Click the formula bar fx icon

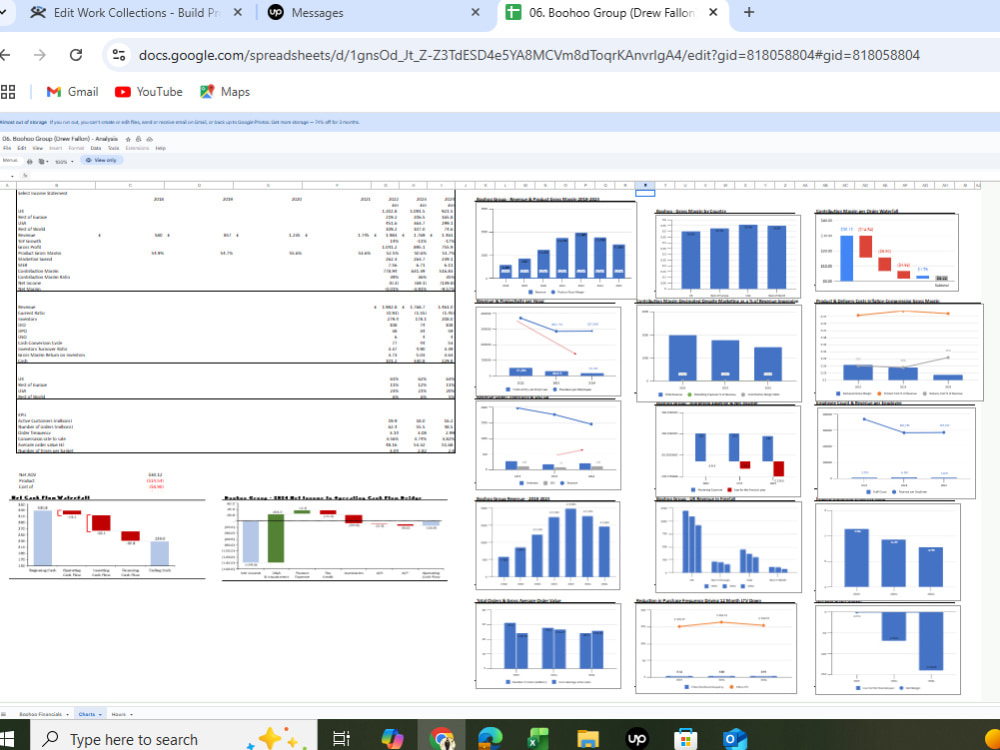coord(25,175)
